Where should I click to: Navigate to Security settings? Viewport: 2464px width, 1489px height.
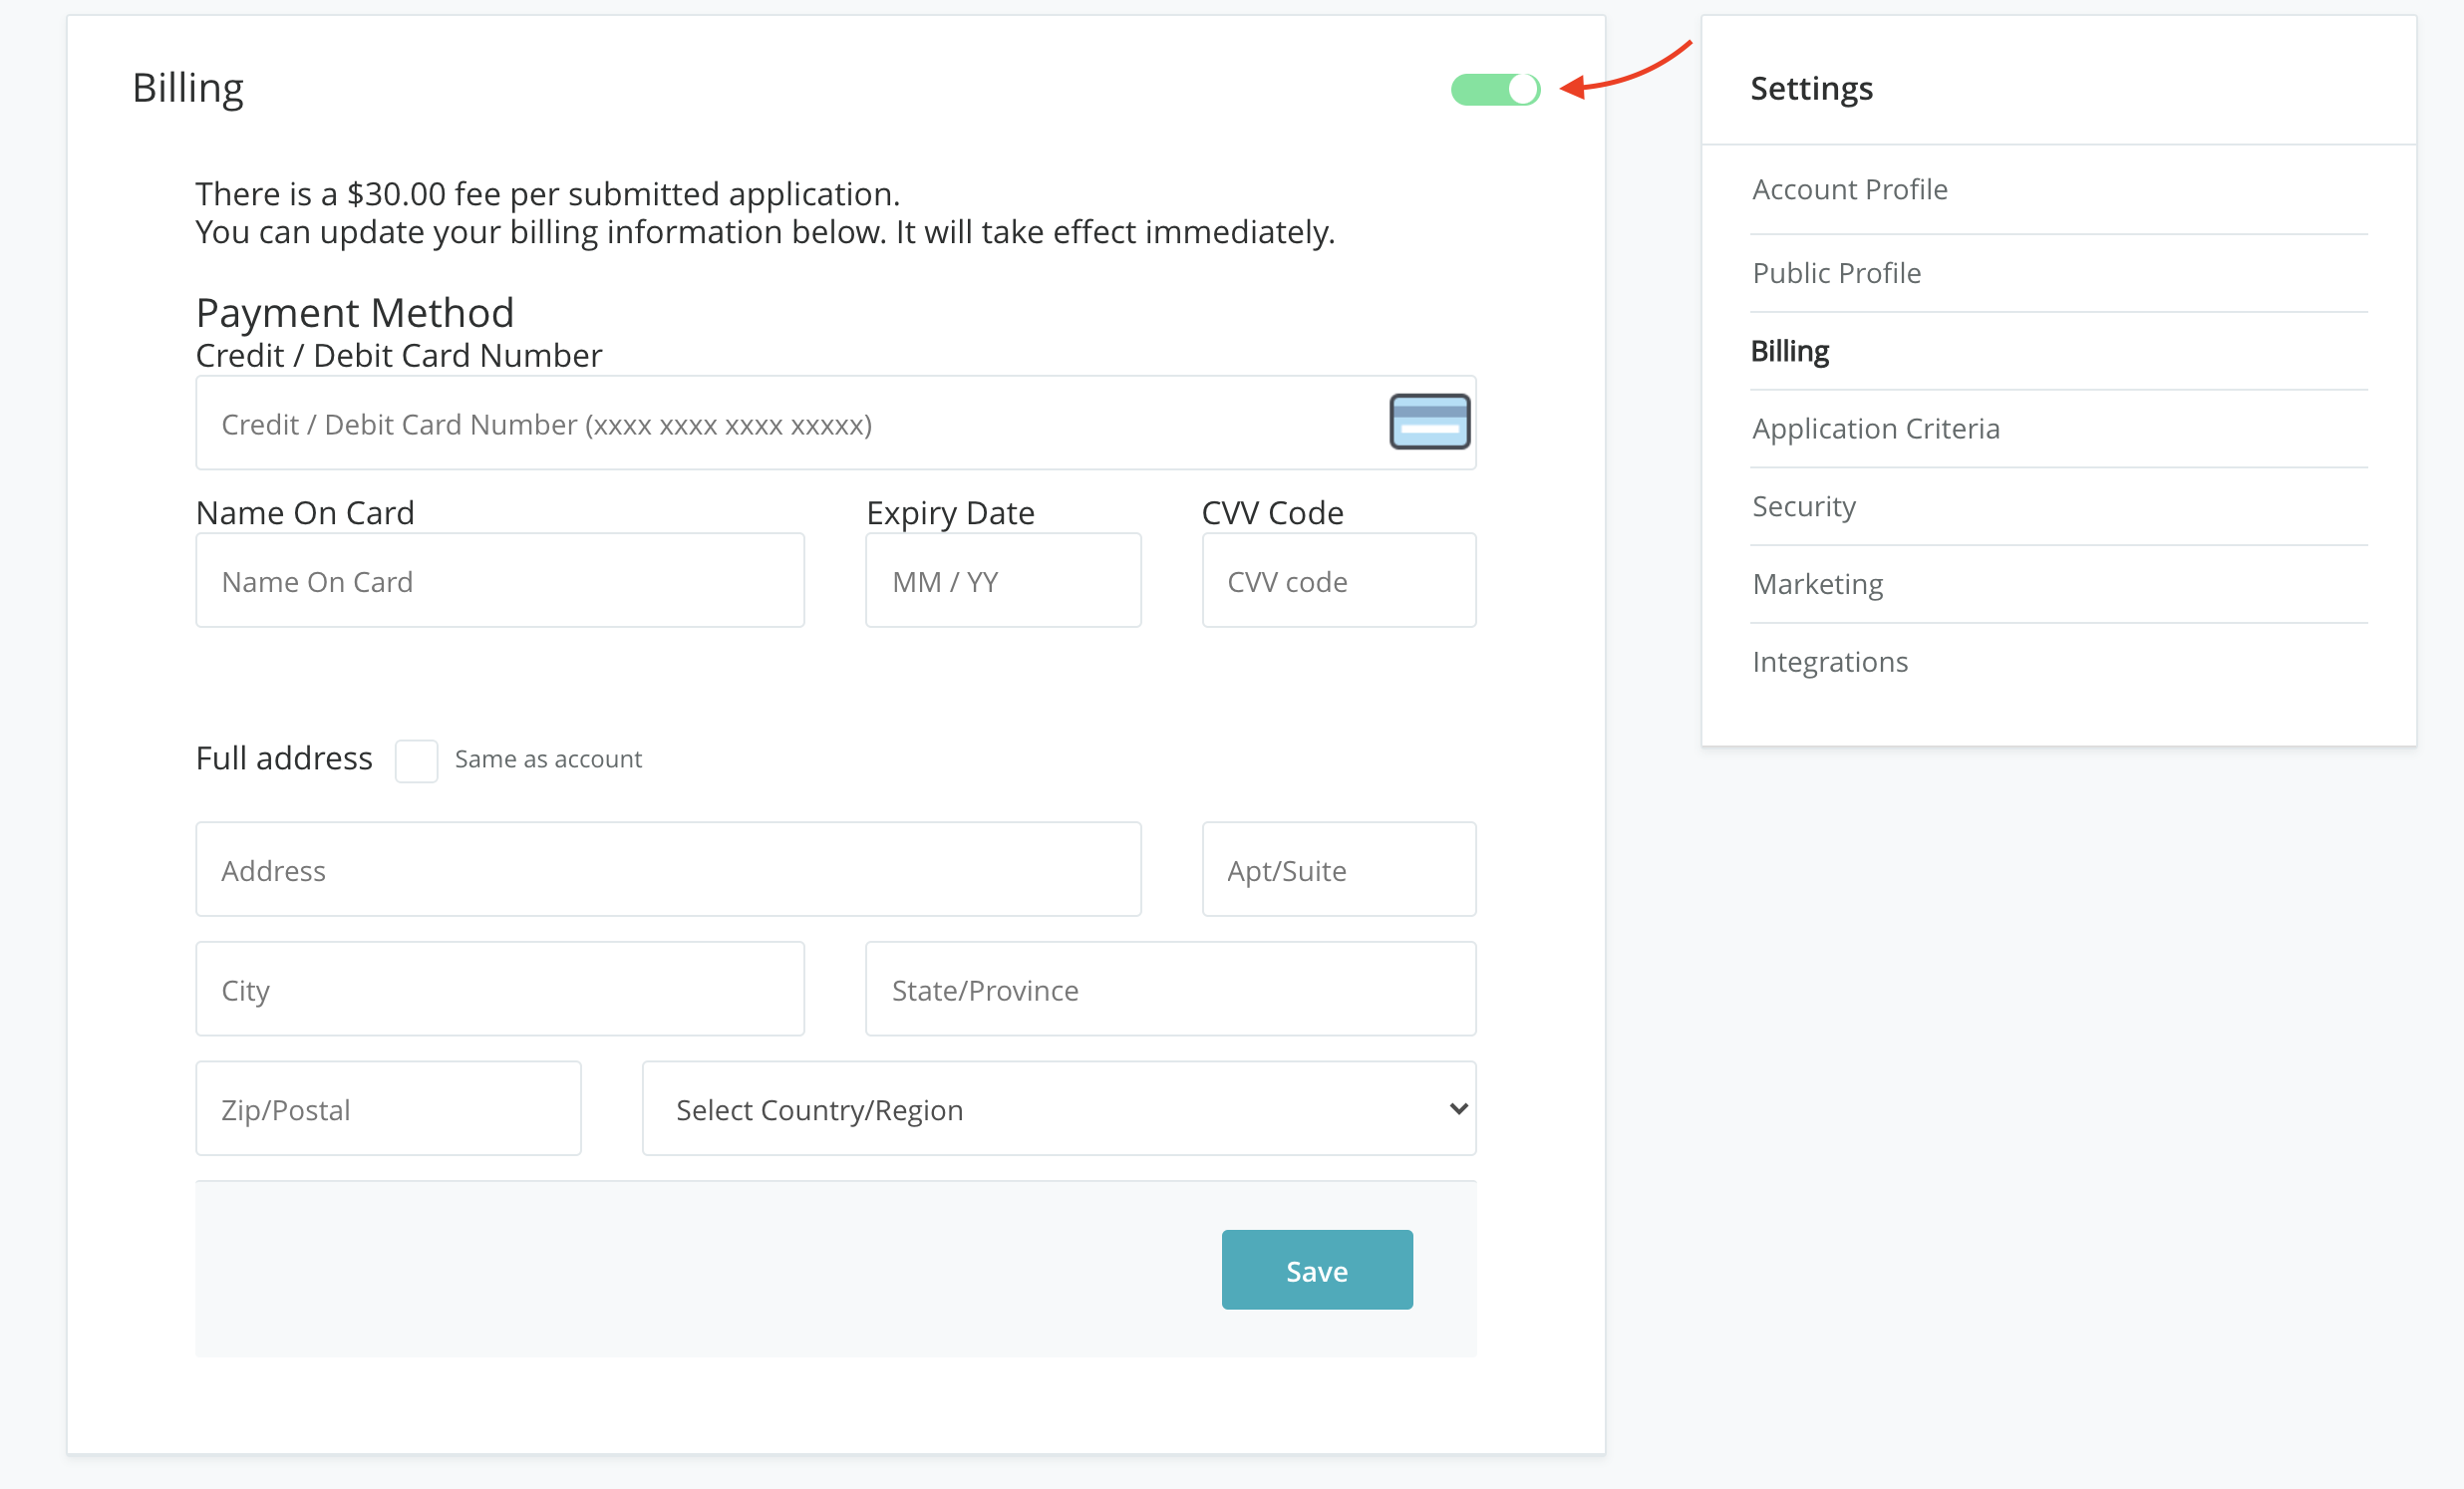1803,506
